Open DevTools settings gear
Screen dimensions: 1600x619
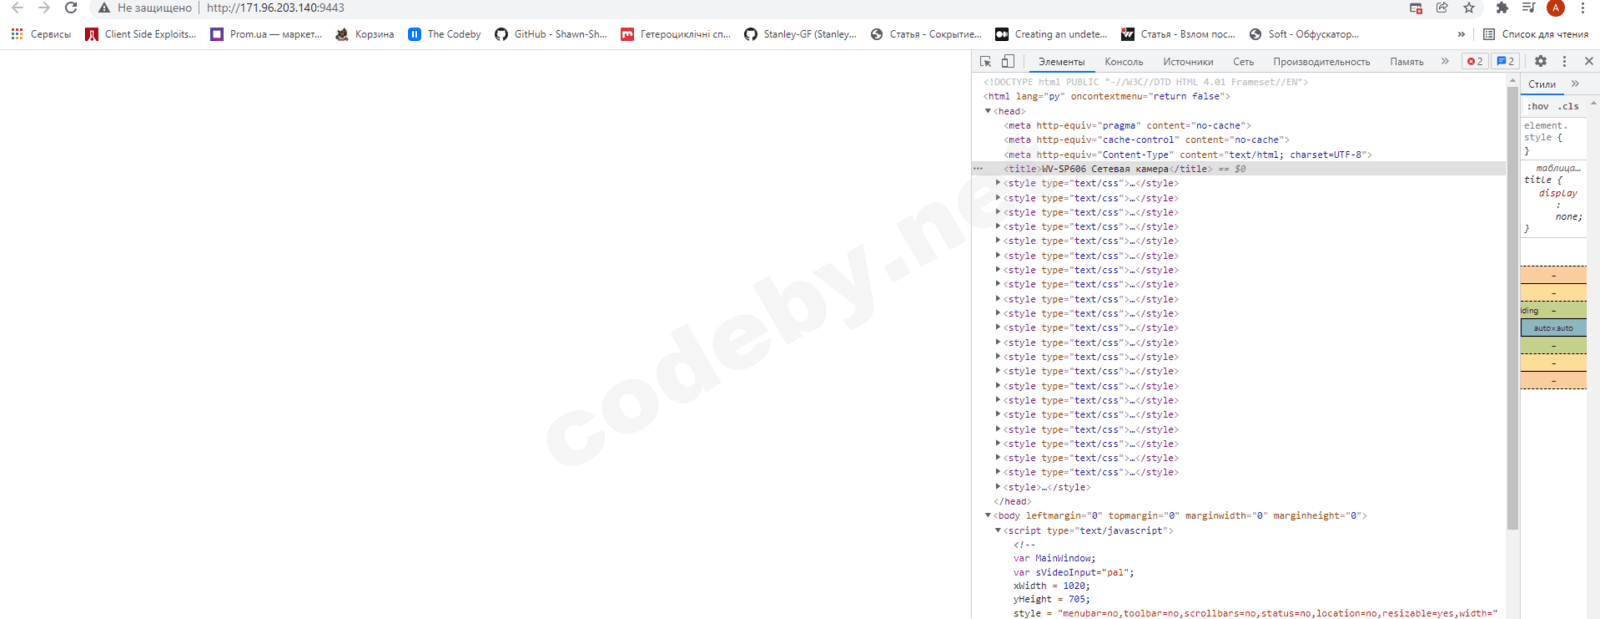(1541, 61)
